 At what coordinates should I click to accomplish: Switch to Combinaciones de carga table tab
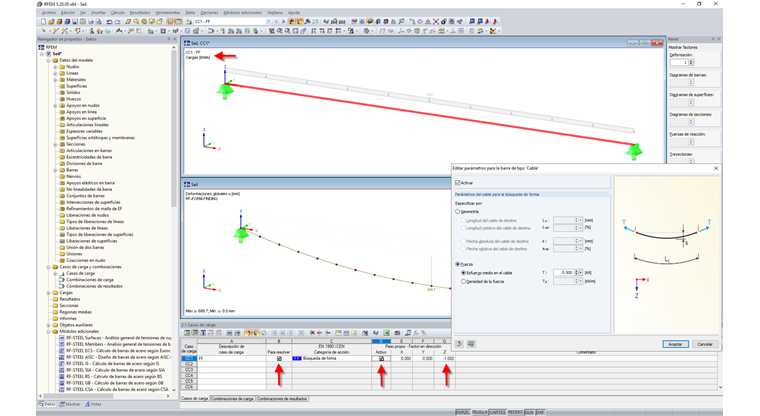[x=232, y=399]
